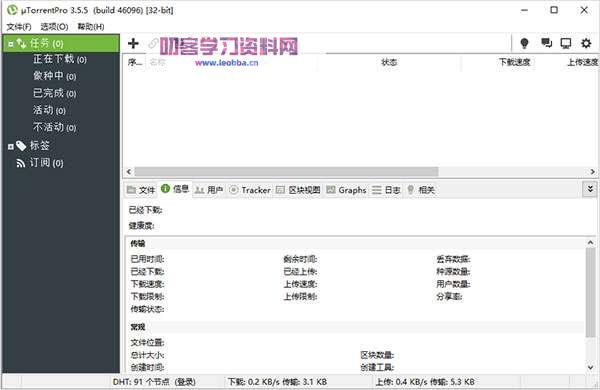
Task: Click the uTorrent logo in the title bar
Action: (x=12, y=10)
